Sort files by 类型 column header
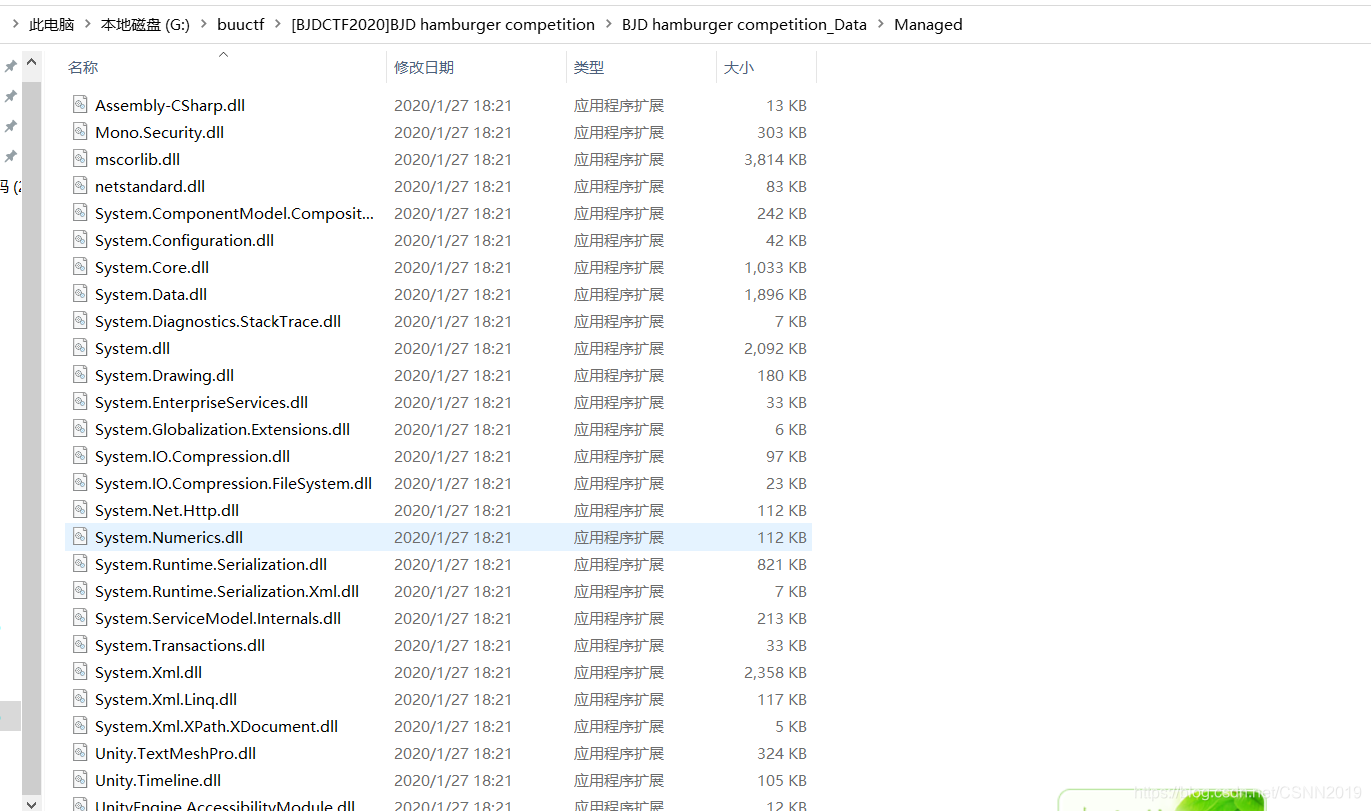Image resolution: width=1371 pixels, height=811 pixels. point(589,67)
